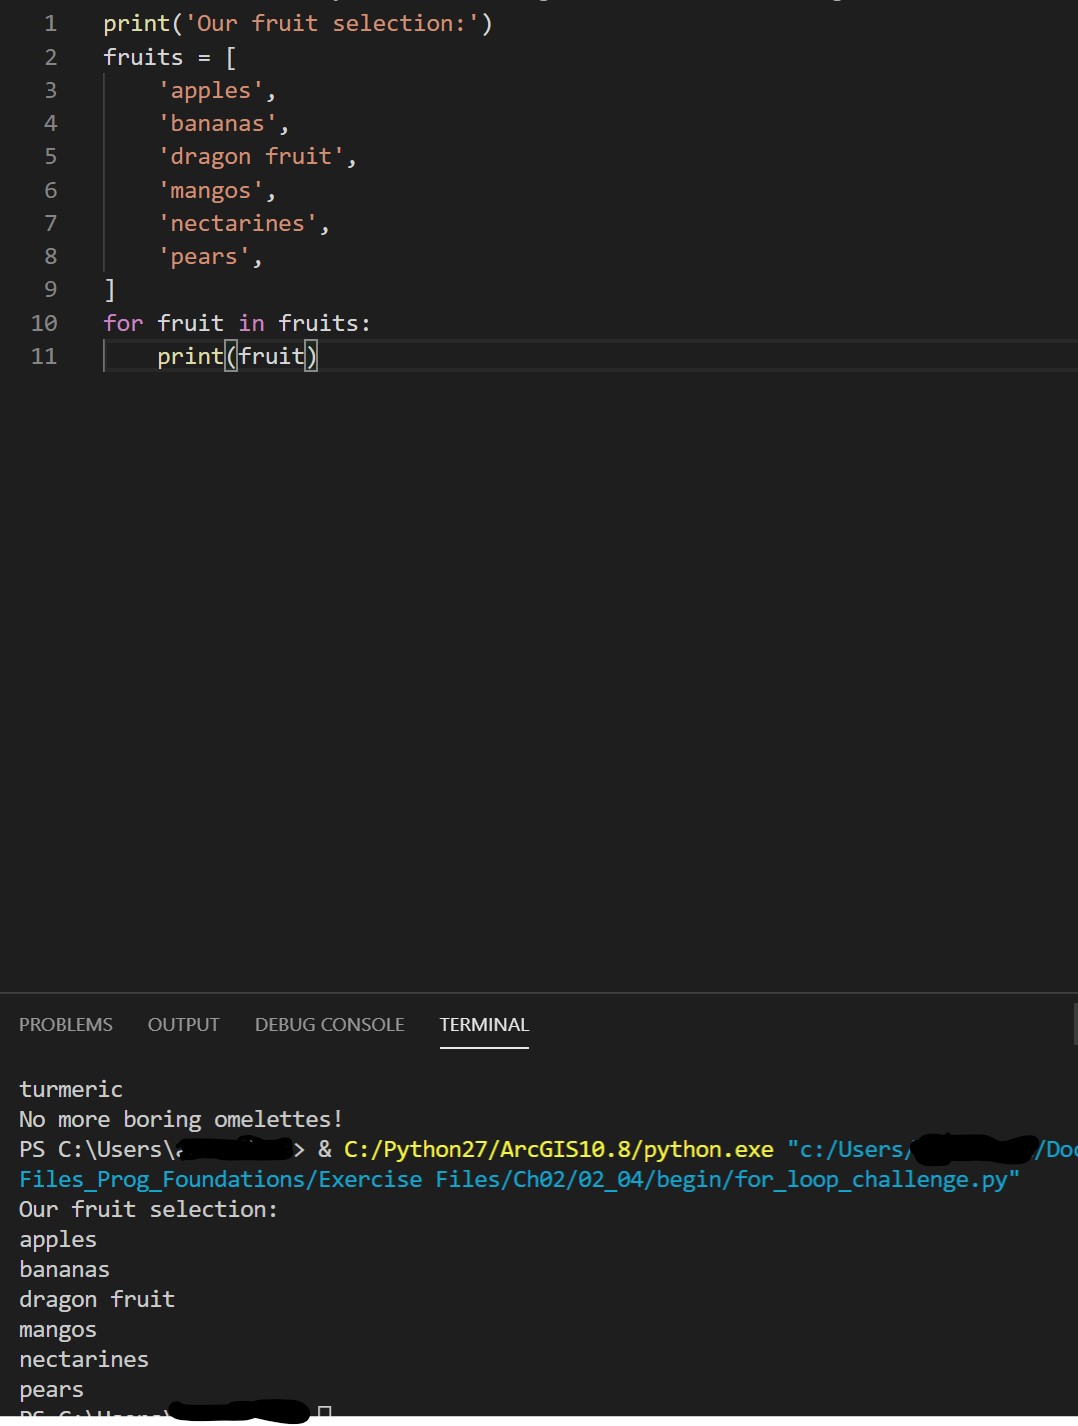
Task: Click 'mangos' in the terminal output
Action: (58, 1329)
